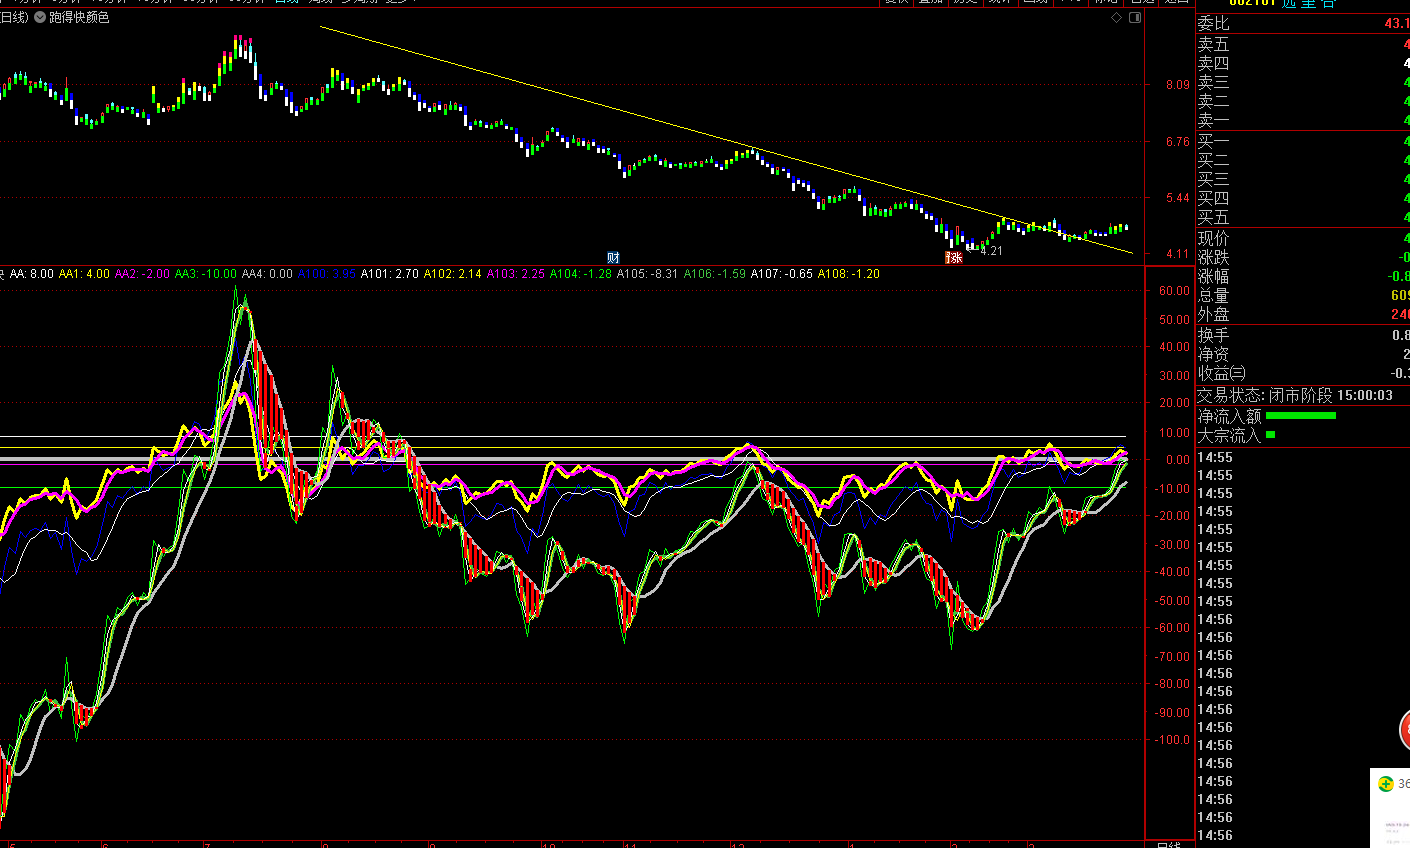The width and height of the screenshot is (1410, 848).
Task: Click the -100.00 indicator axis label
Action: [1172, 740]
